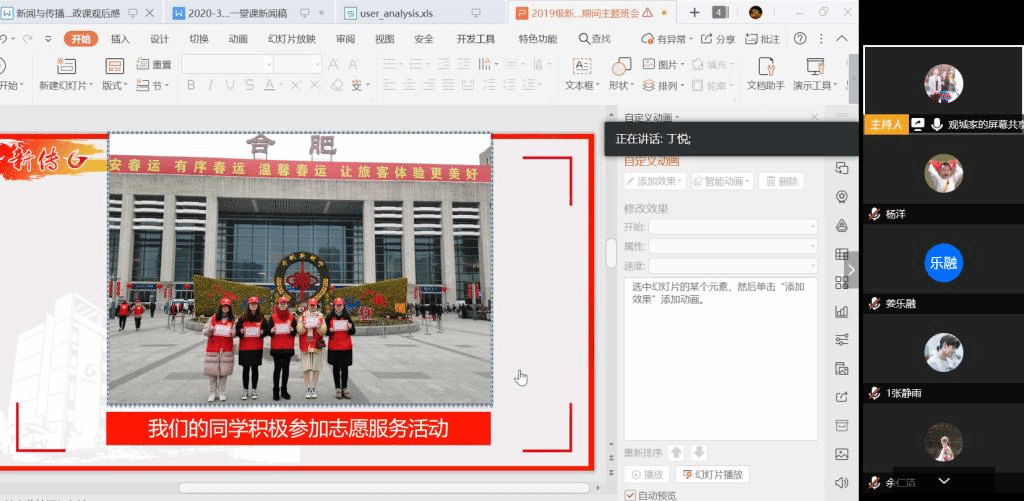The height and width of the screenshot is (501, 1024).
Task: Open the Insert (插入) ribbon tab
Action: (120, 39)
